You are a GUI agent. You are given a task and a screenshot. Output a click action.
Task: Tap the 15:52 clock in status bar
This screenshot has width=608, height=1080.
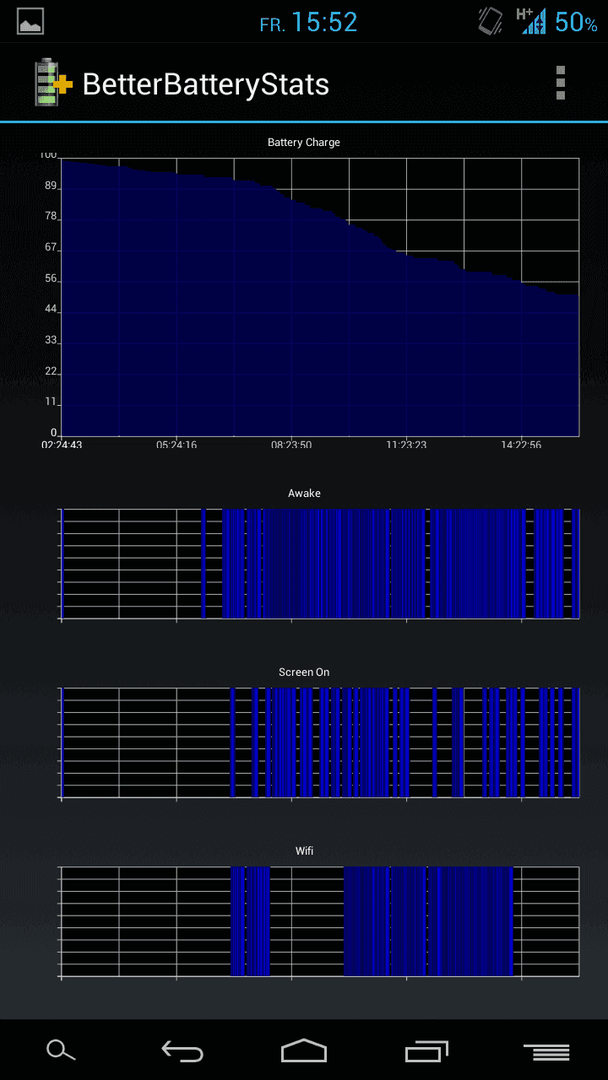coord(324,22)
